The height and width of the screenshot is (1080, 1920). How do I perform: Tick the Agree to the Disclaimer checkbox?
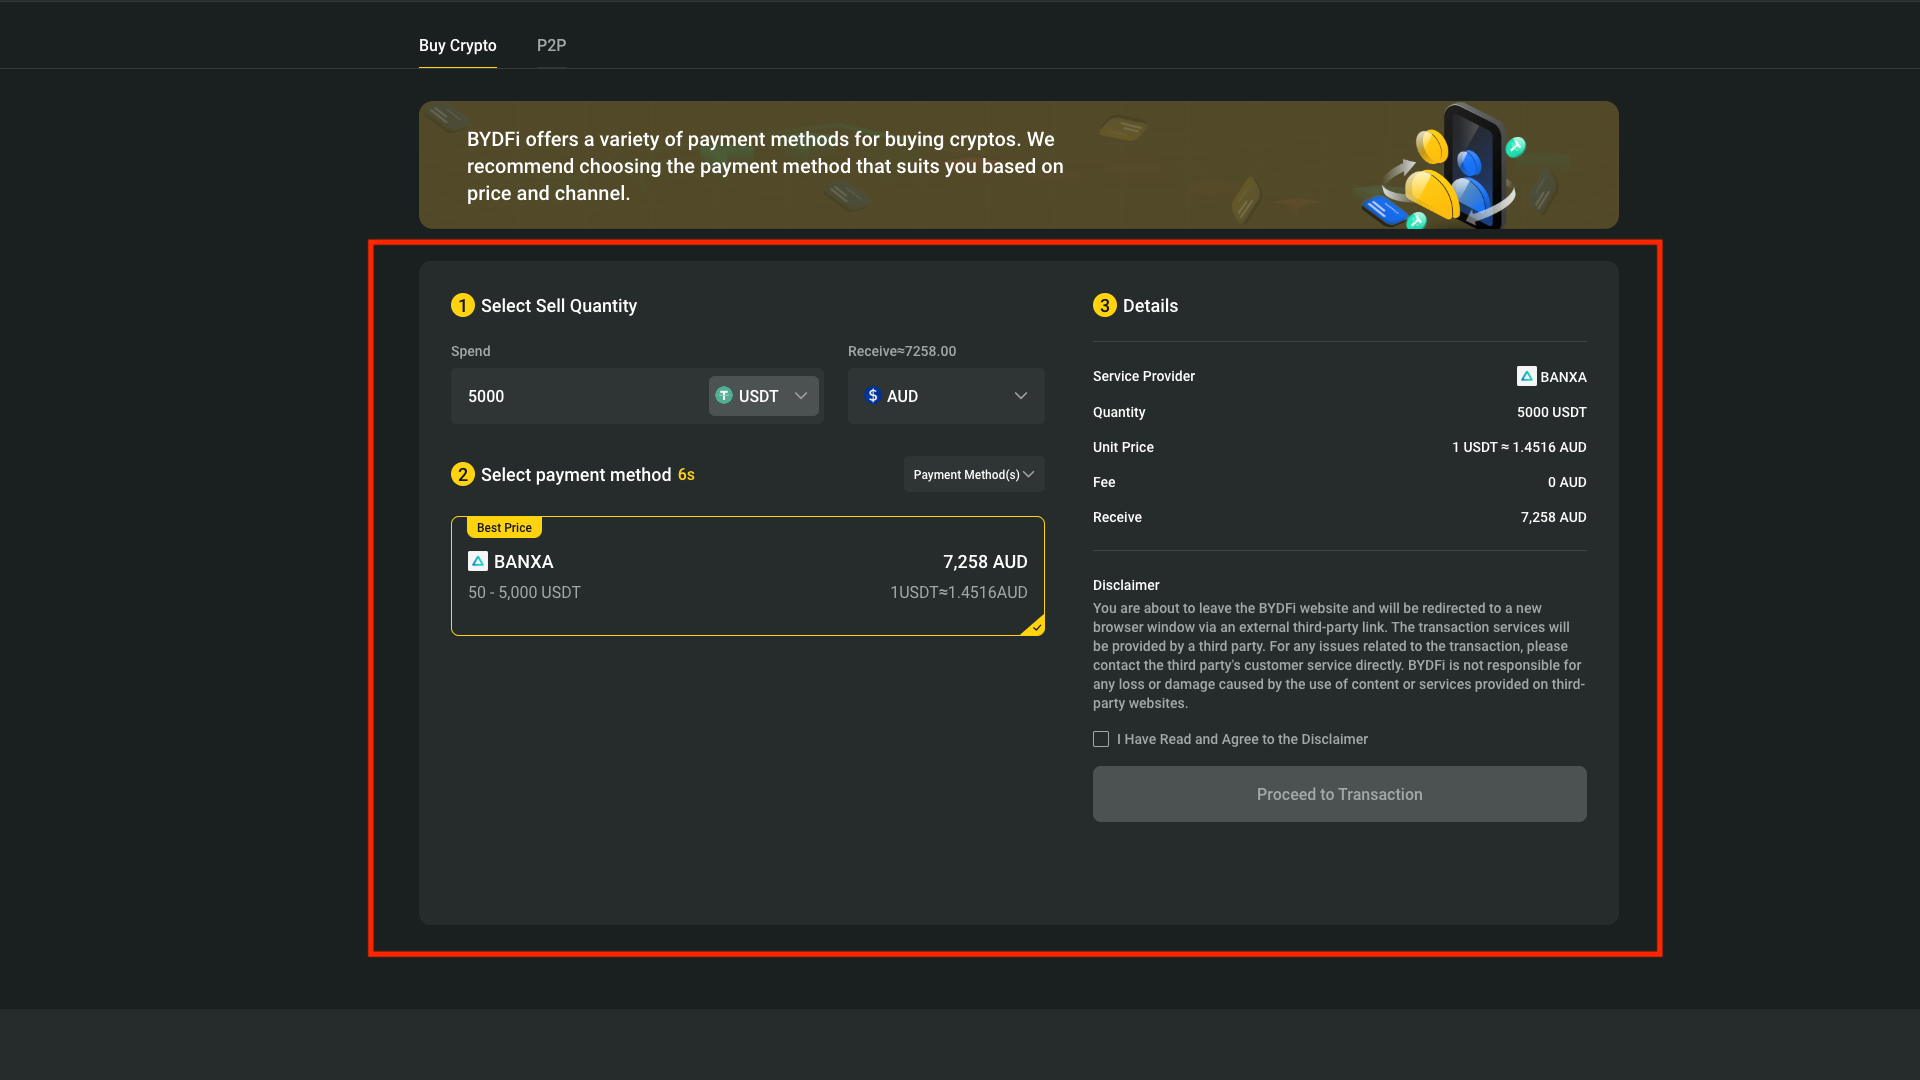pos(1101,739)
